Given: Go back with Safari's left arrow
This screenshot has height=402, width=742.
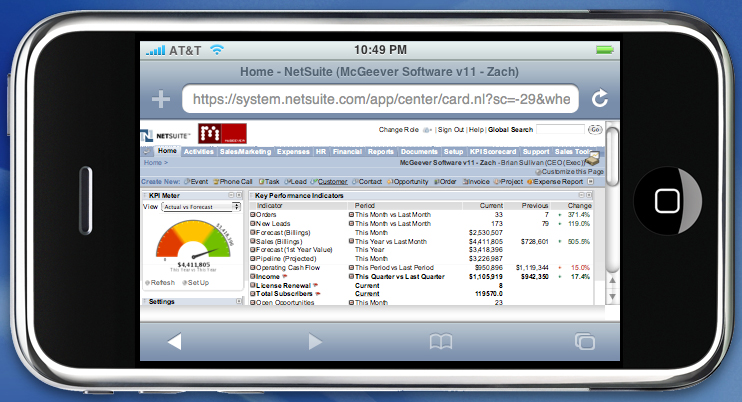Looking at the screenshot, I should tap(175, 341).
